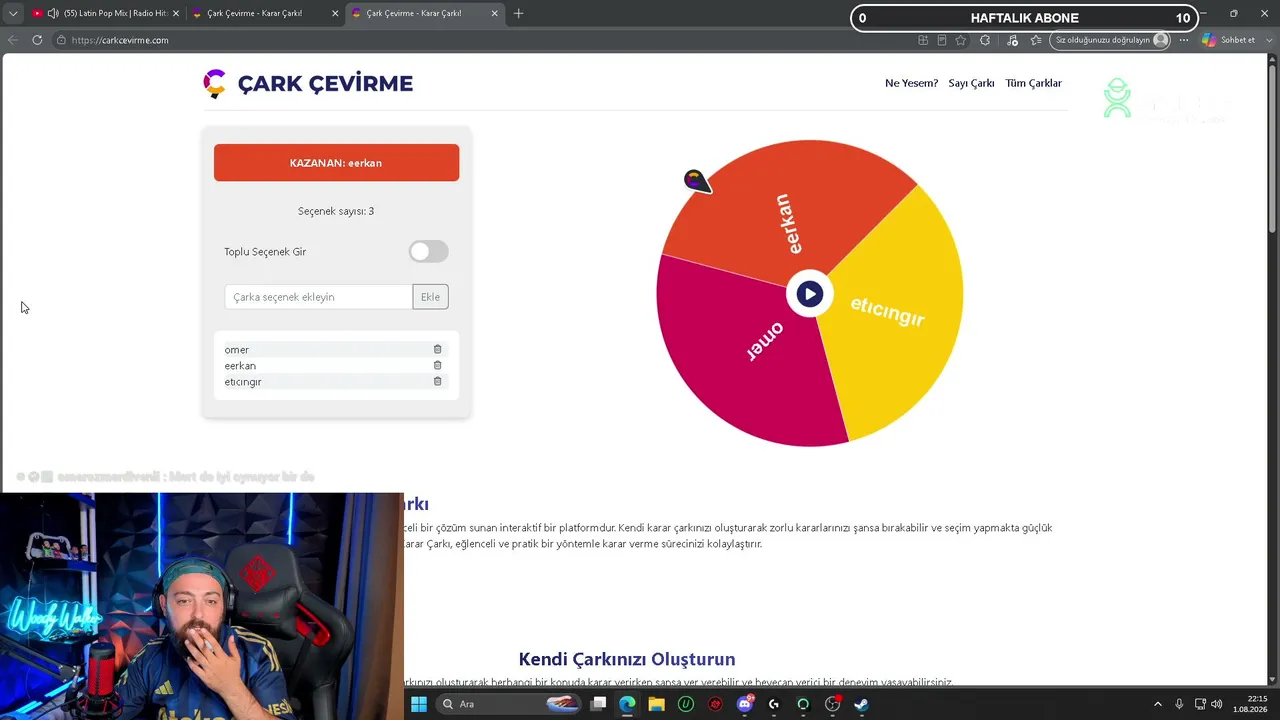Close the active Çark Çevirme tab
Viewport: 1280px width, 720px height.
[x=494, y=14]
